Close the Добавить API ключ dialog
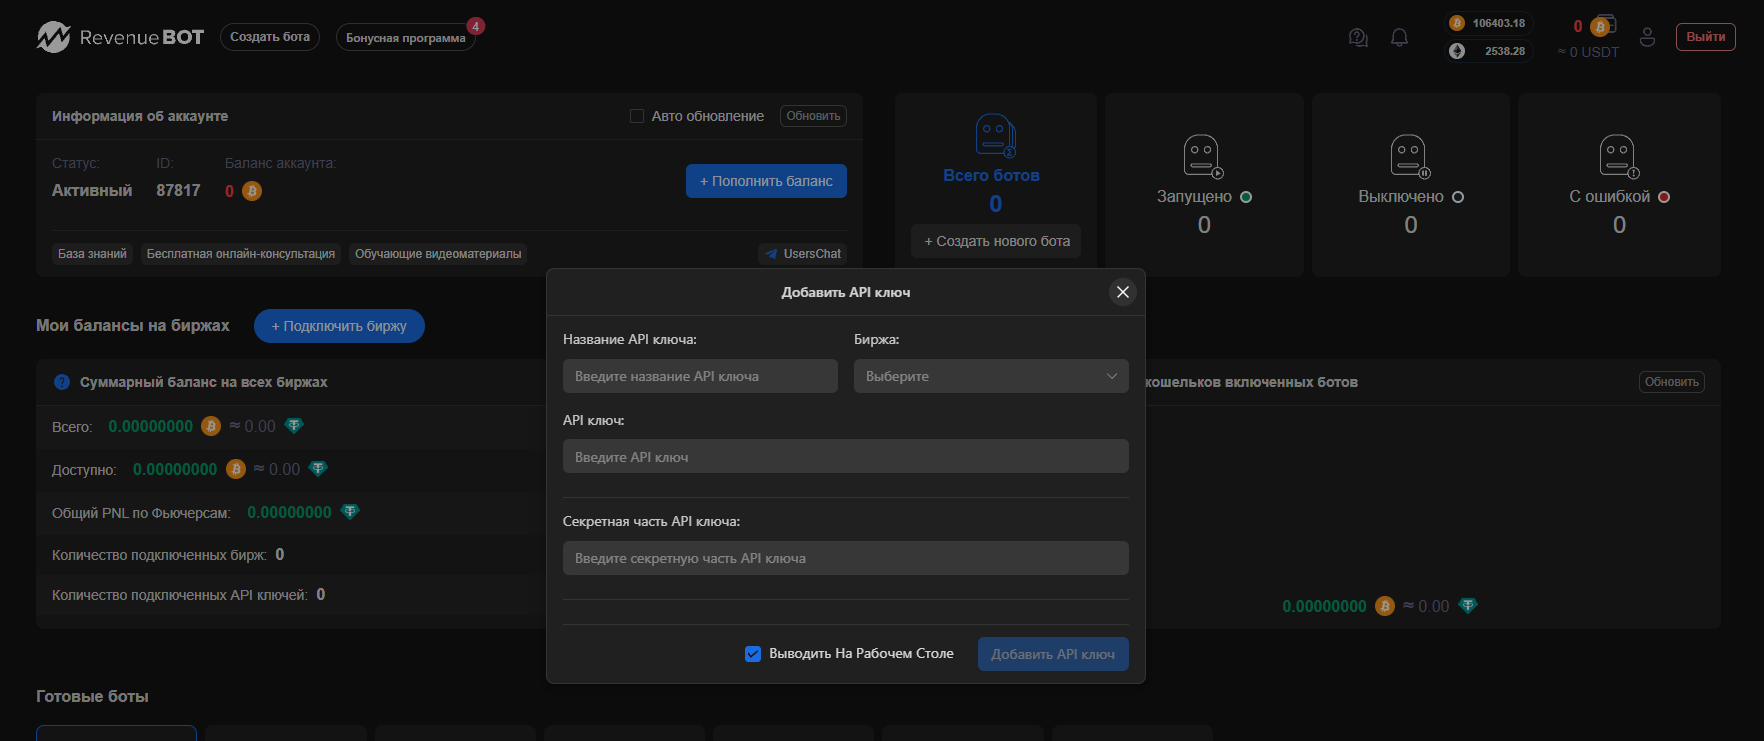Image resolution: width=1764 pixels, height=741 pixels. (1123, 292)
